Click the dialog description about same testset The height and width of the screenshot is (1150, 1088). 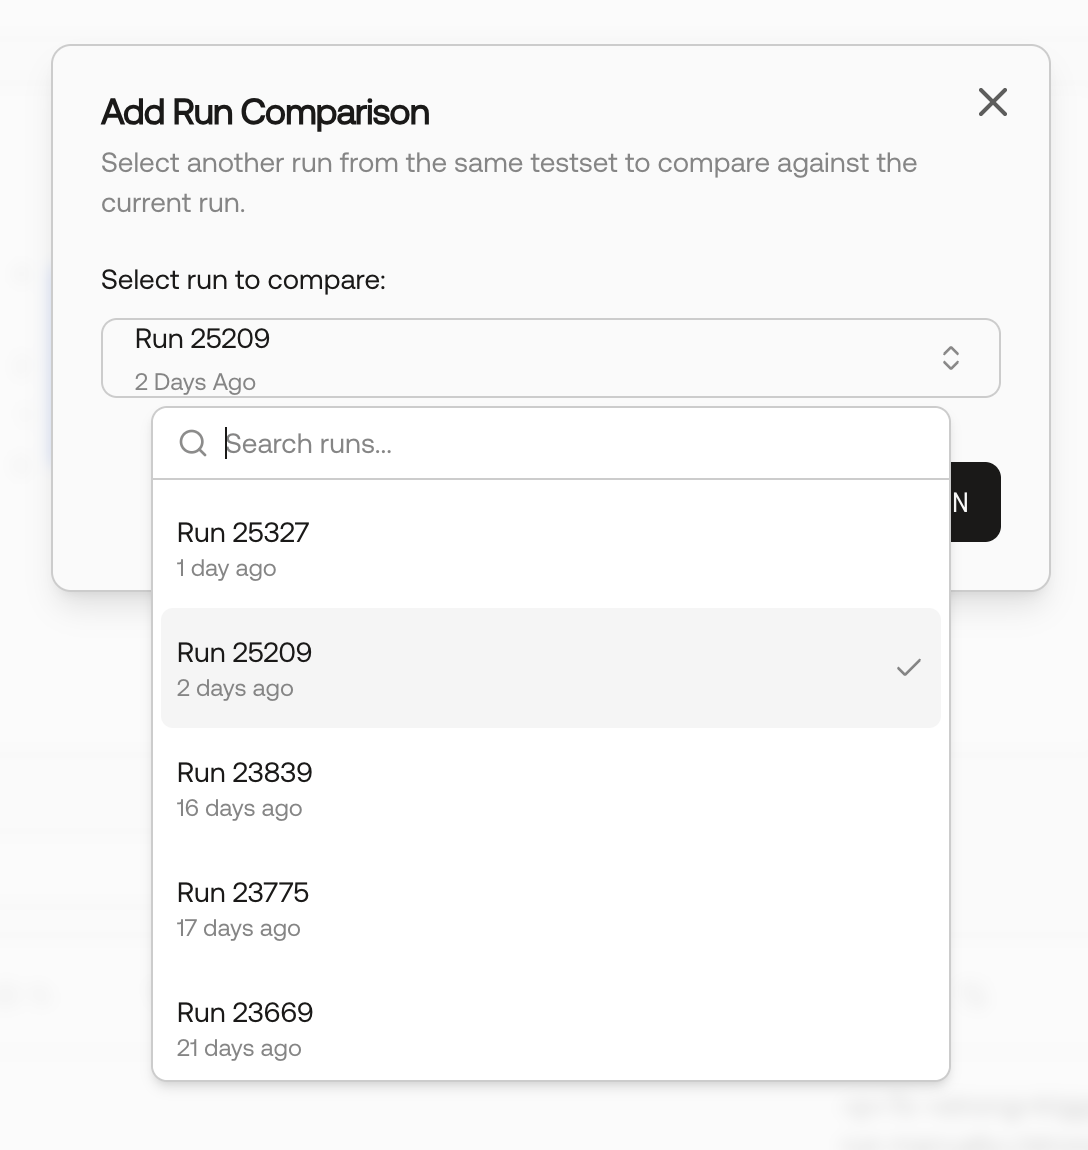(x=508, y=183)
